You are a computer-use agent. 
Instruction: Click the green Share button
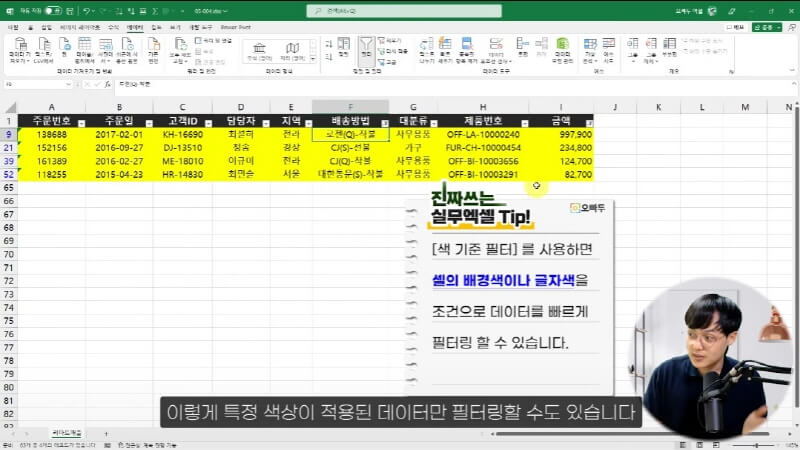767,27
